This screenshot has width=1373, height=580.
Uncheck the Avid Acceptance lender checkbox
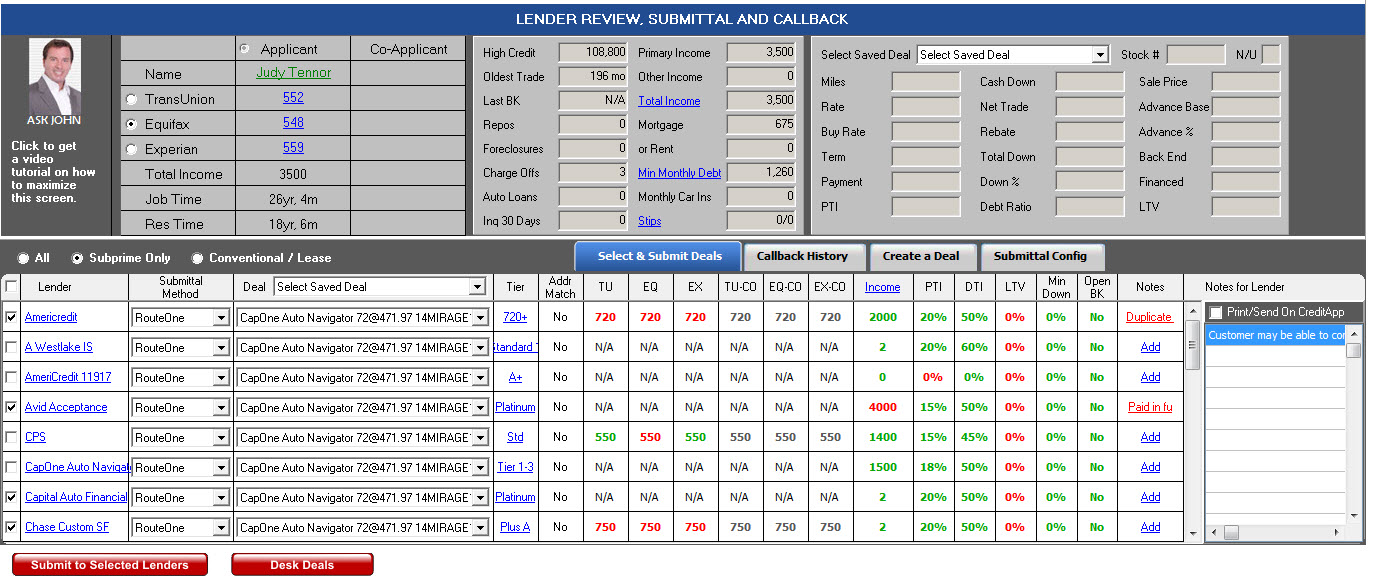pyautogui.click(x=11, y=407)
